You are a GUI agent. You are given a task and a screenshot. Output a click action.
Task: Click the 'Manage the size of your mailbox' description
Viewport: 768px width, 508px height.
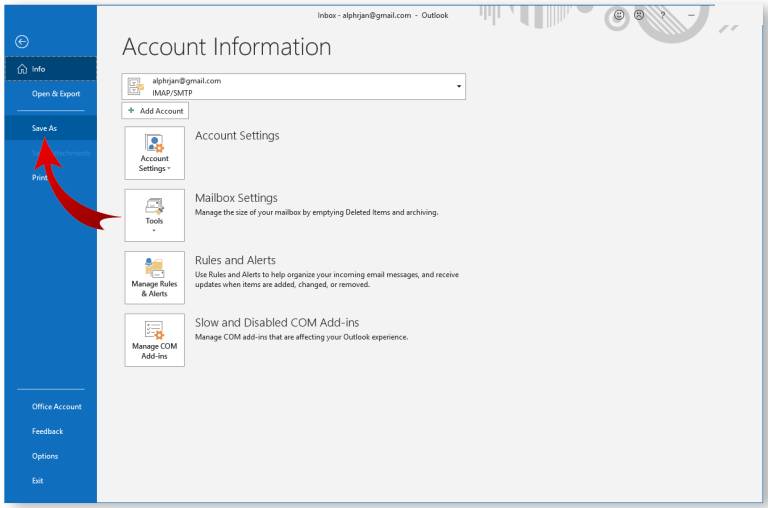point(316,212)
